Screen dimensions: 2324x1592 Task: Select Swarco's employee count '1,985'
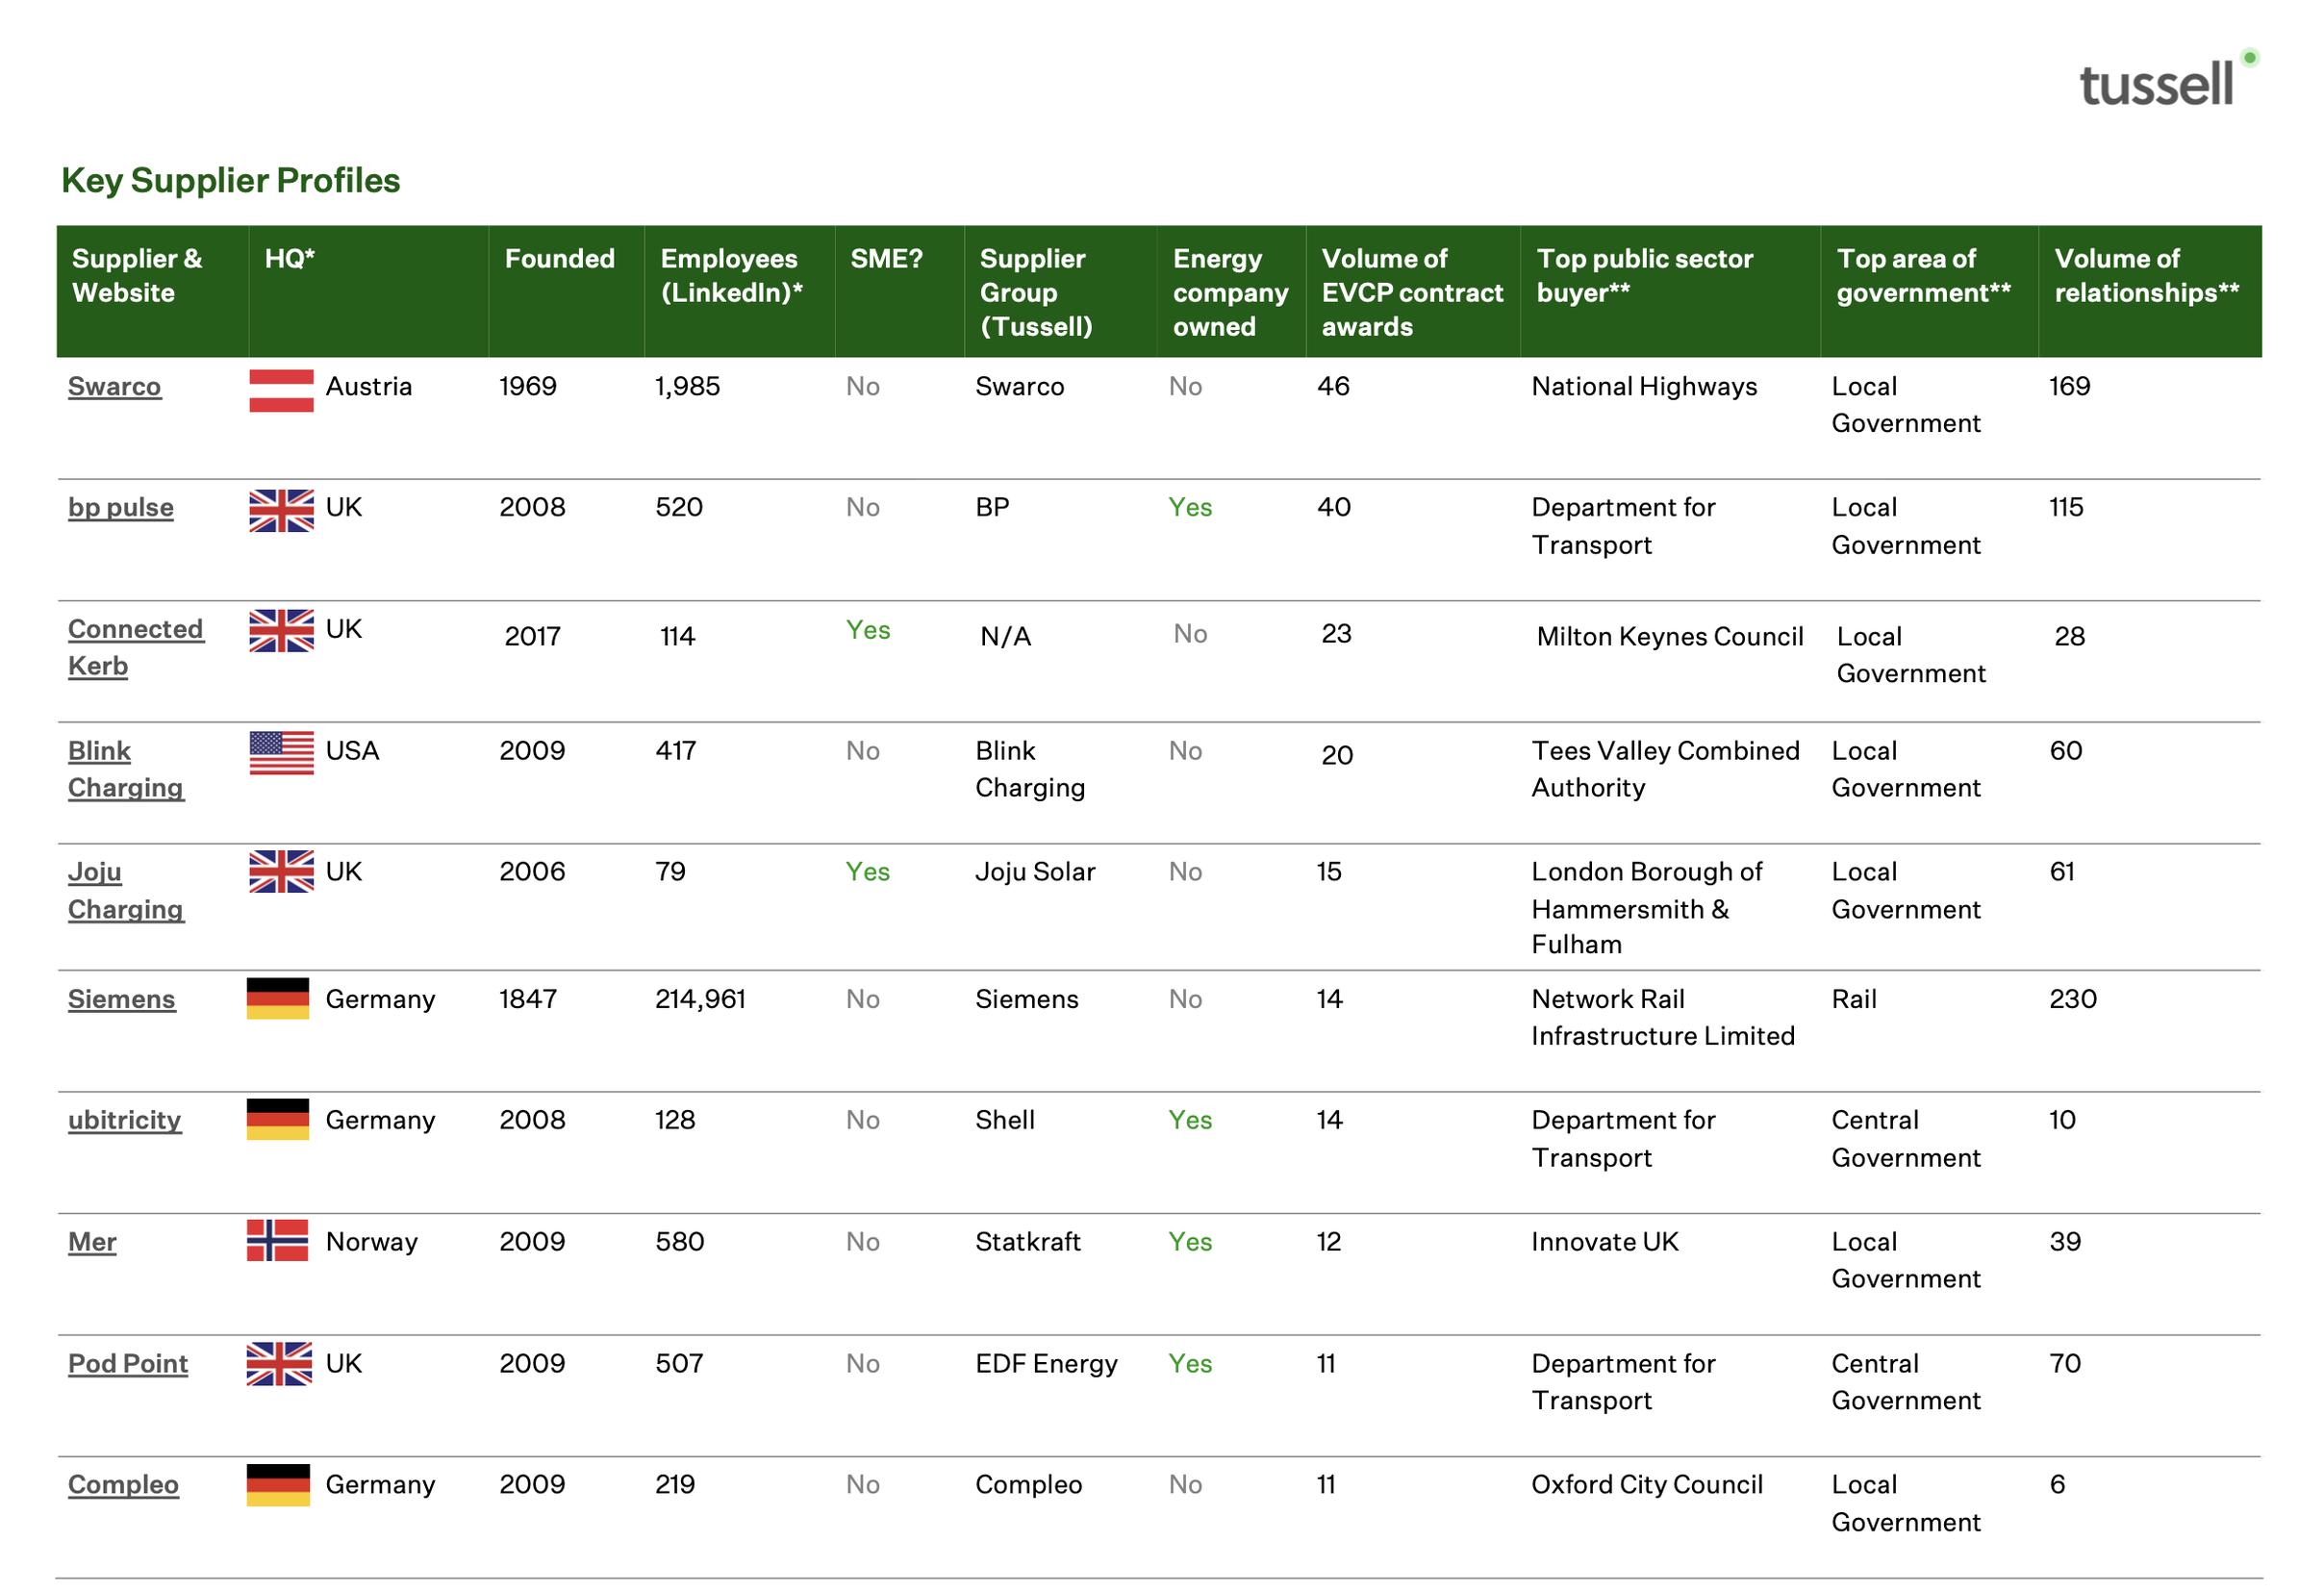(688, 387)
